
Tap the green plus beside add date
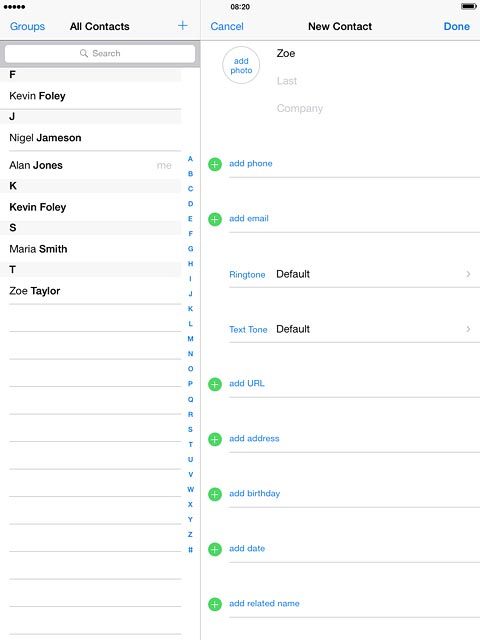(215, 549)
